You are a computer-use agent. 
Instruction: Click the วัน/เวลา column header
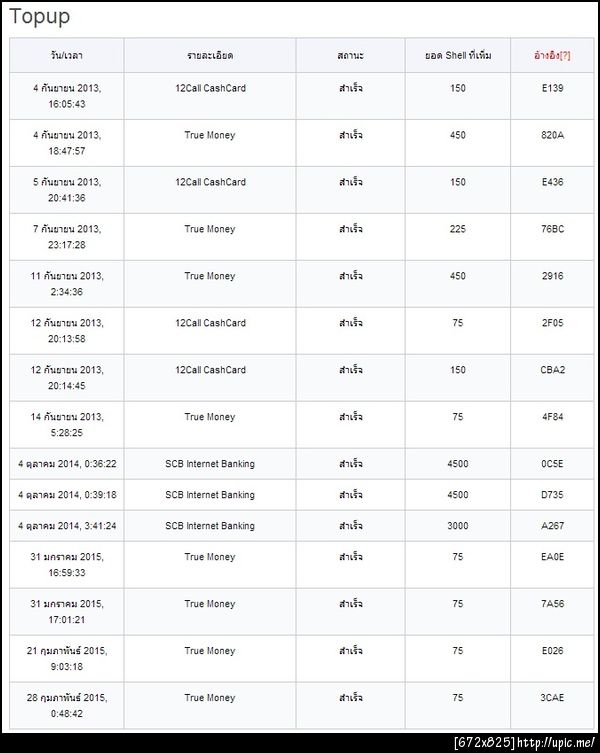click(x=67, y=55)
